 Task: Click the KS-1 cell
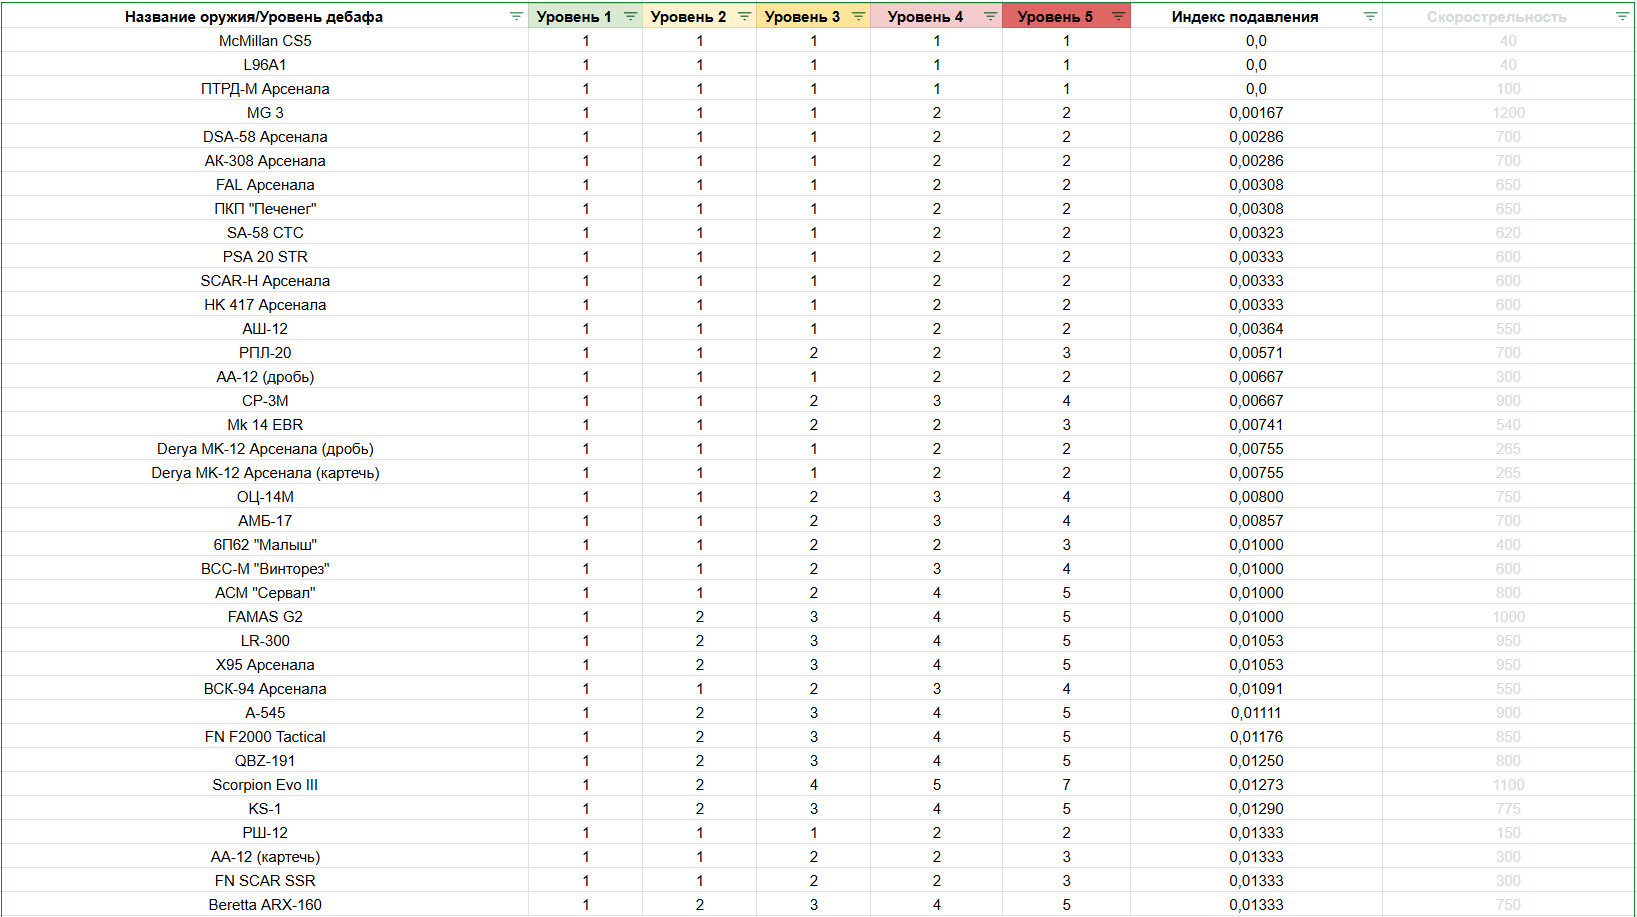pos(265,809)
